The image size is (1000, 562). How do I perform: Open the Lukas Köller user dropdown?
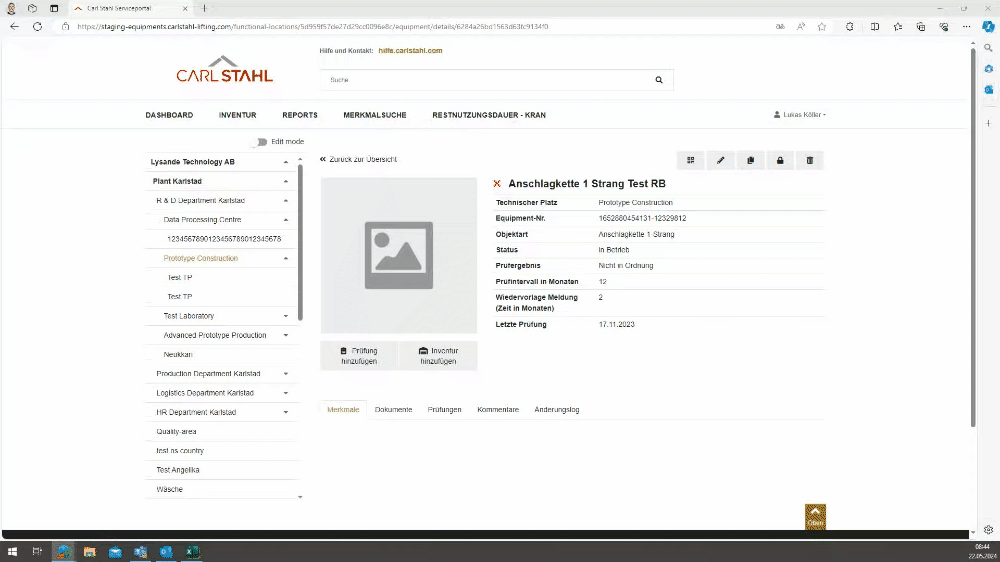(x=800, y=115)
